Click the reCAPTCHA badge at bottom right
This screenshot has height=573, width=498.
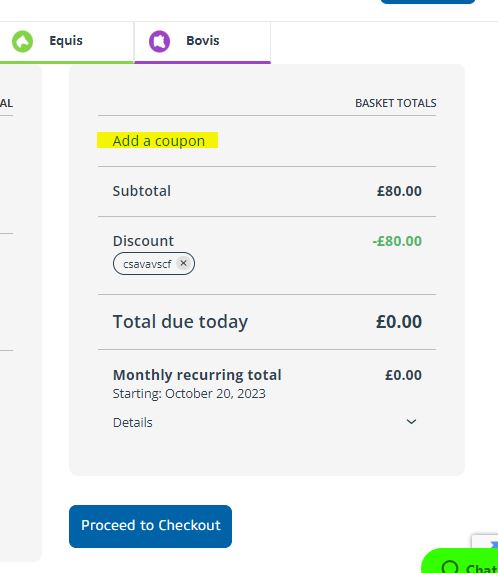click(x=485, y=542)
